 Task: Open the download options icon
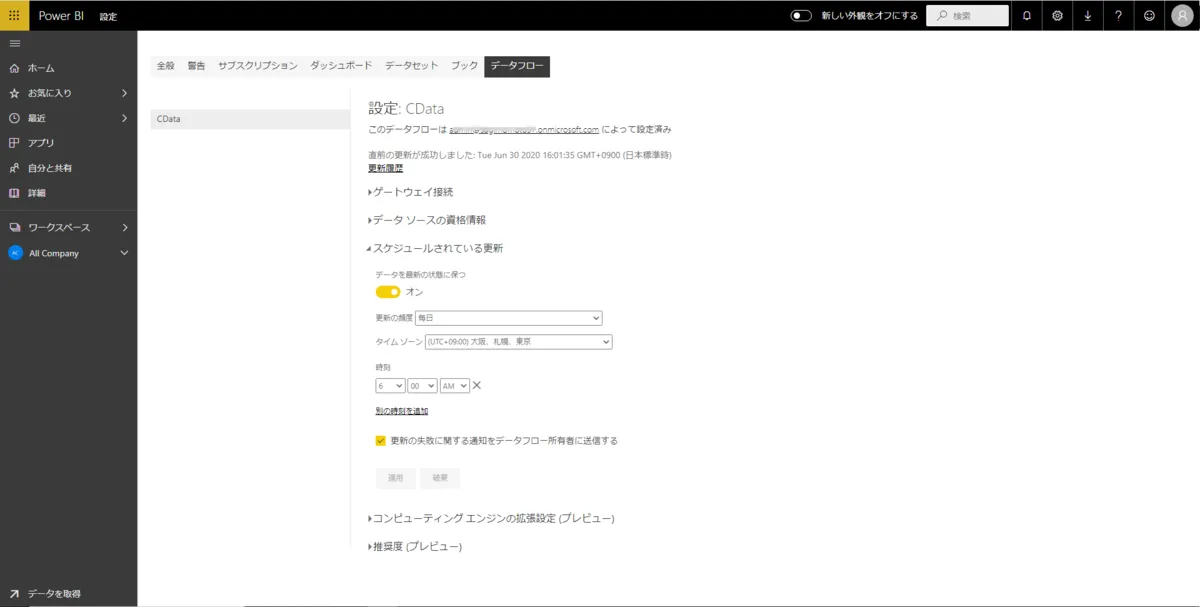tap(1089, 15)
